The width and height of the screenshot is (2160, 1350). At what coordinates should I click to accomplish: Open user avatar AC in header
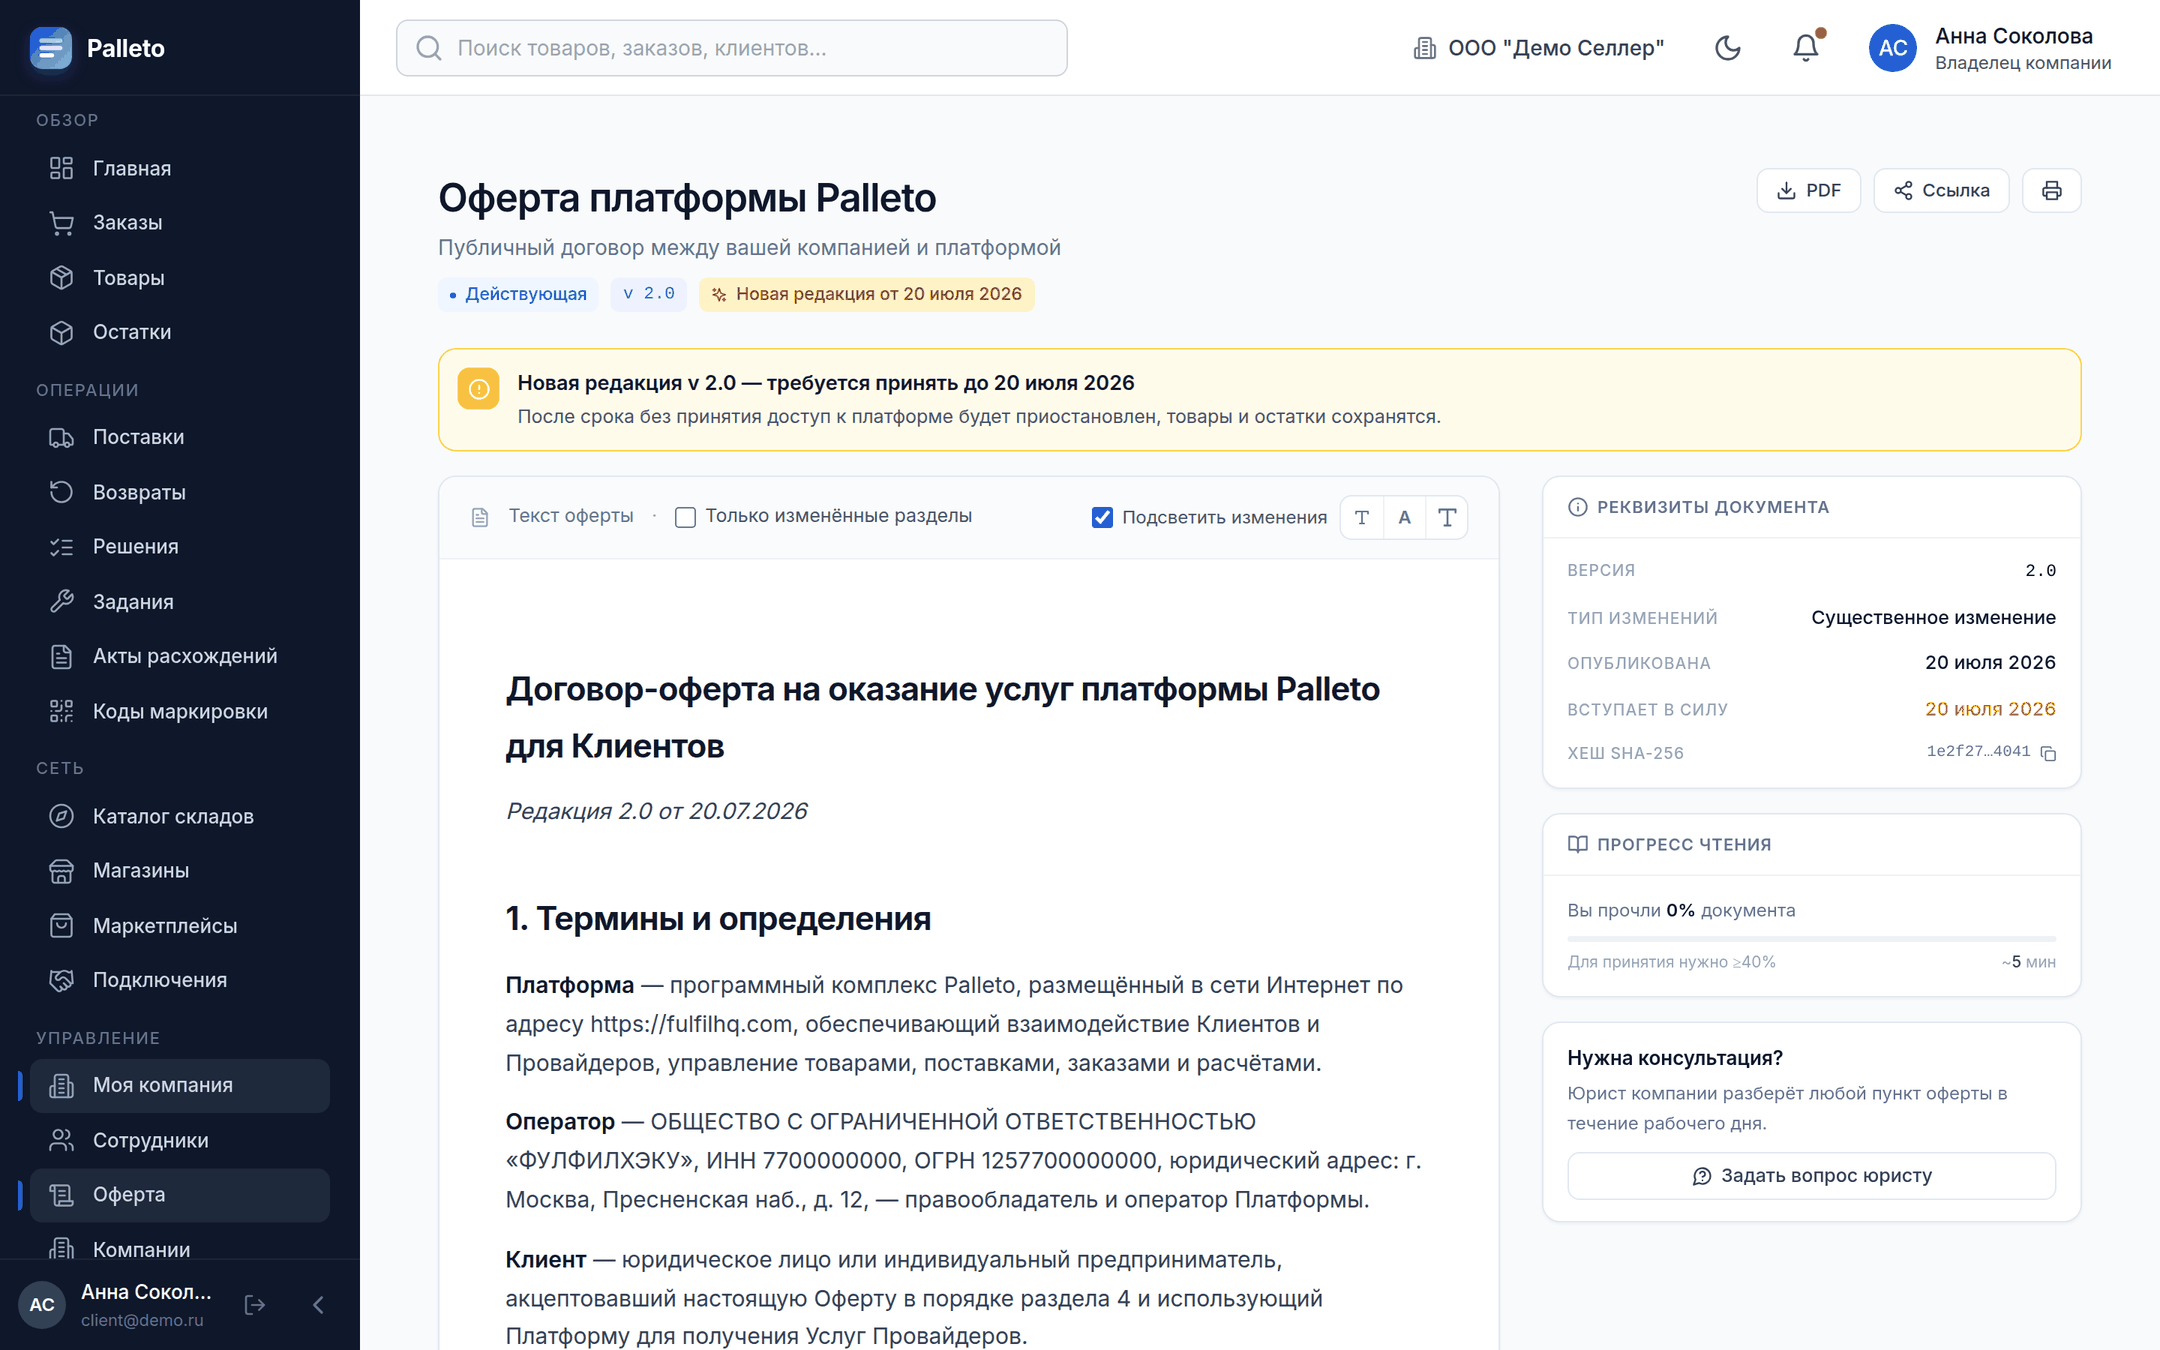tap(1893, 48)
